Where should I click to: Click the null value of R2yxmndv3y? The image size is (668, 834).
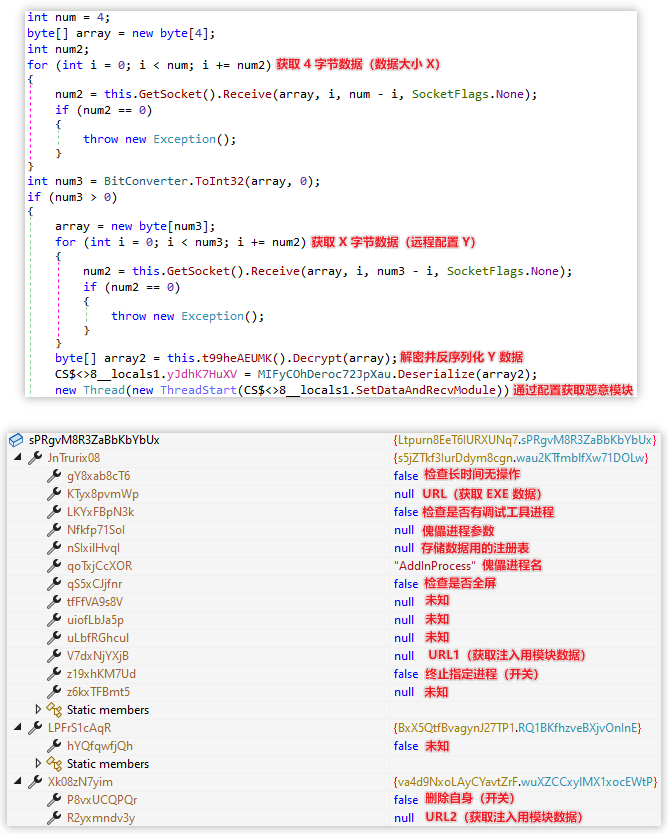[404, 818]
